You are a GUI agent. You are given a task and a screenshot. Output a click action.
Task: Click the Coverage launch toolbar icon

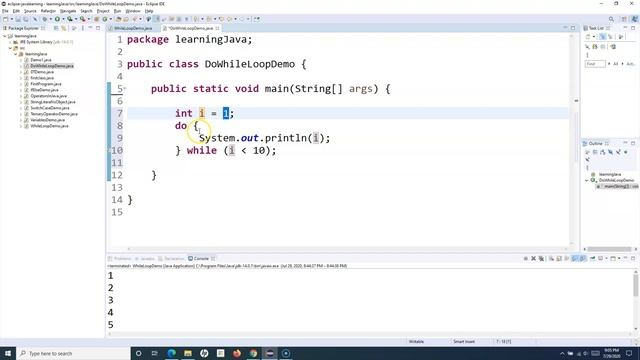point(70,19)
